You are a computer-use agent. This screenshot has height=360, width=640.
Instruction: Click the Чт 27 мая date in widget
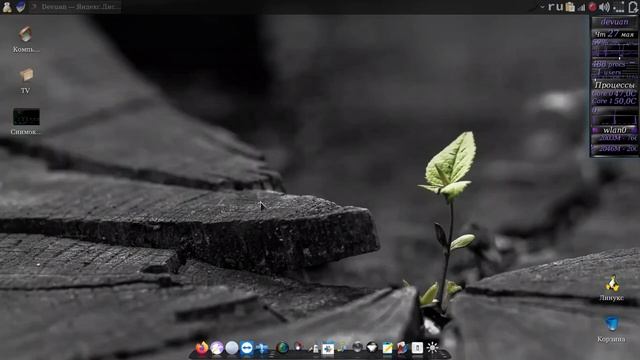[614, 34]
